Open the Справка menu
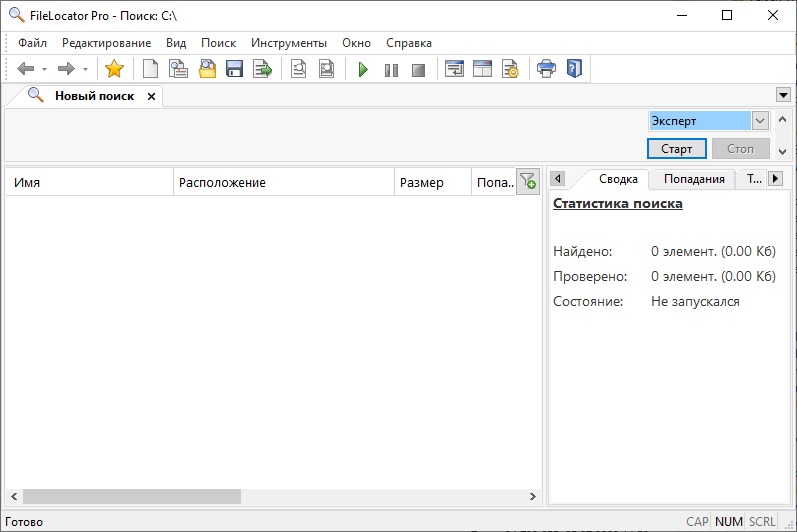797x532 pixels. pos(409,43)
